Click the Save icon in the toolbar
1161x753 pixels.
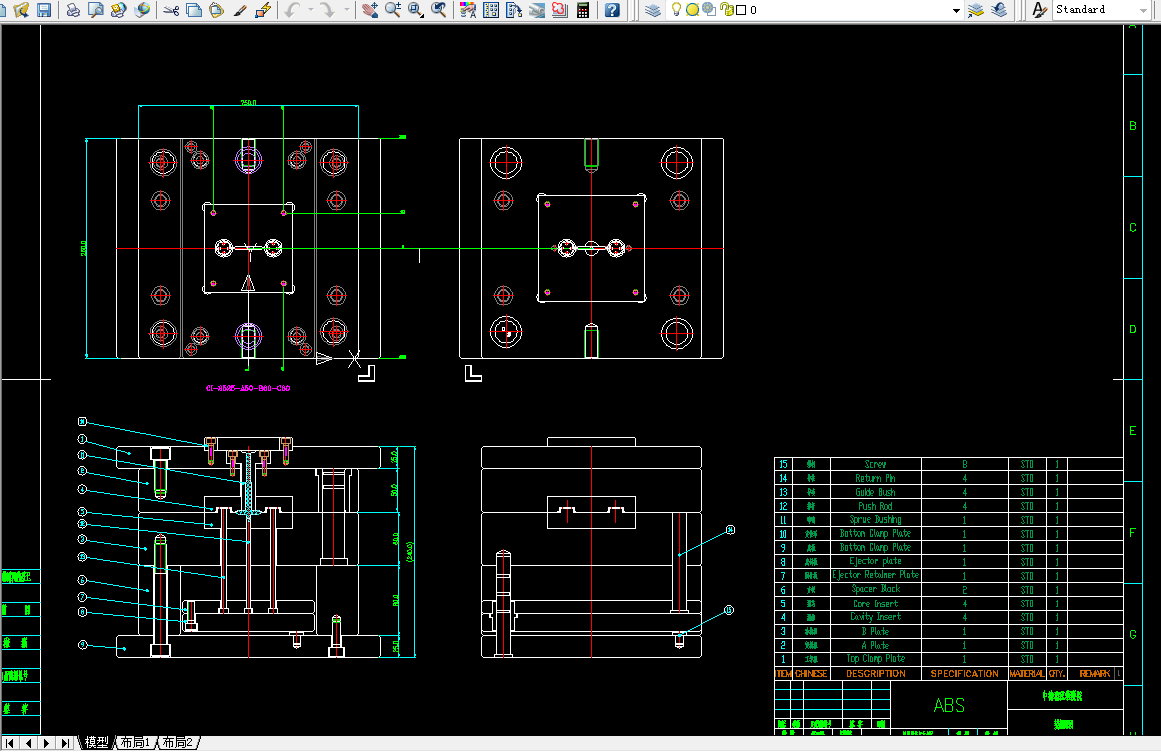(43, 10)
